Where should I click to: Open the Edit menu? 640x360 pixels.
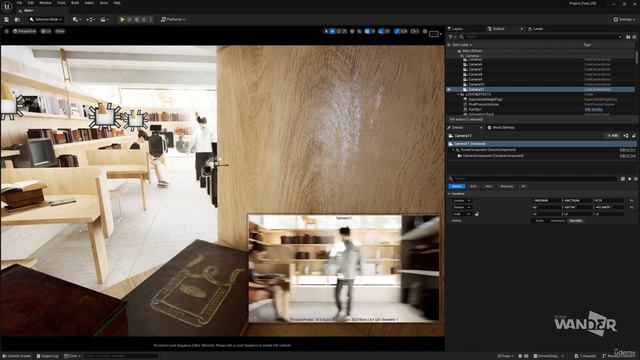tap(31, 3)
